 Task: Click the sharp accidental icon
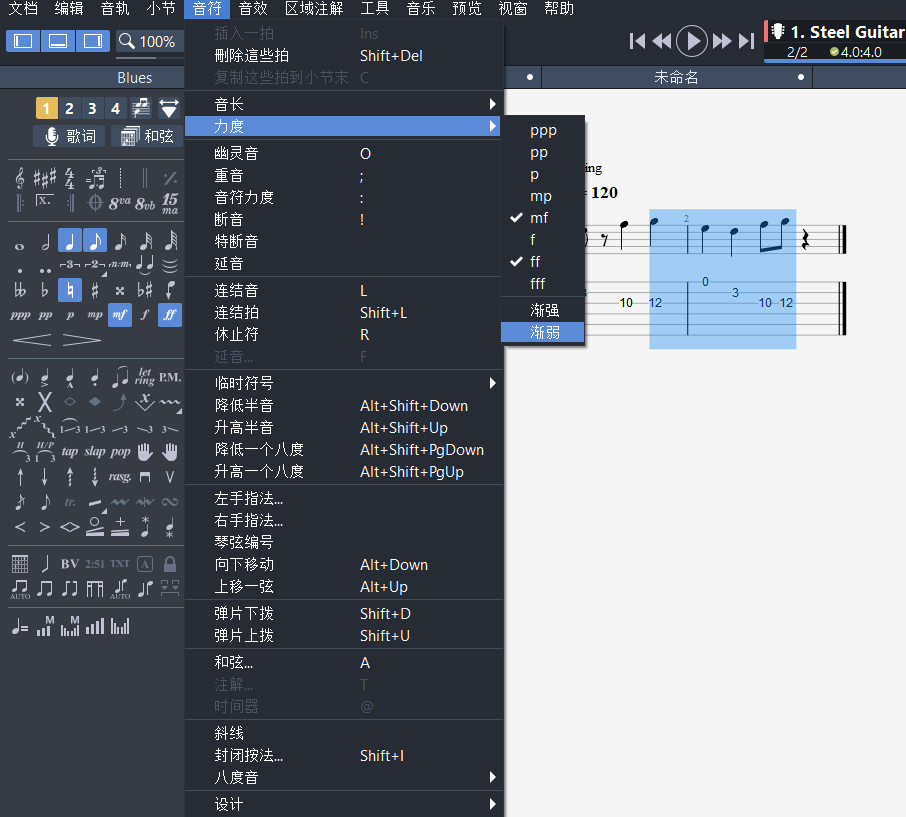pos(95,290)
